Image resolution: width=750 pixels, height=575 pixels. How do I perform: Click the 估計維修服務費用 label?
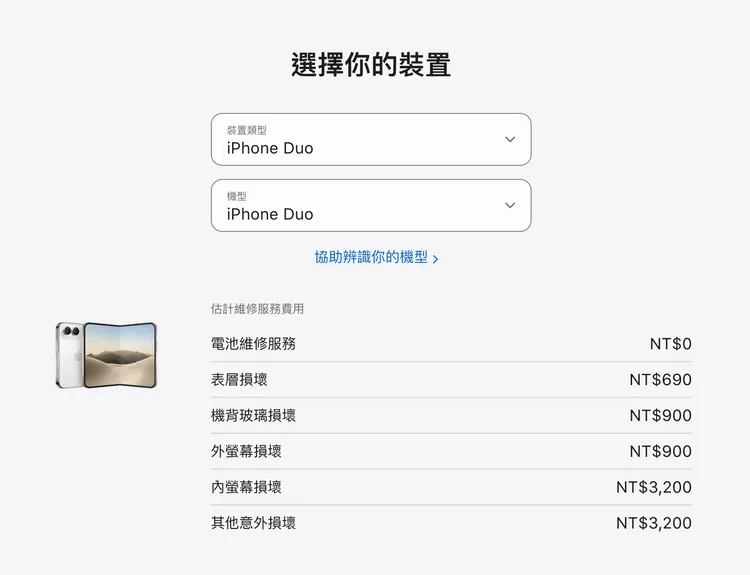[257, 309]
